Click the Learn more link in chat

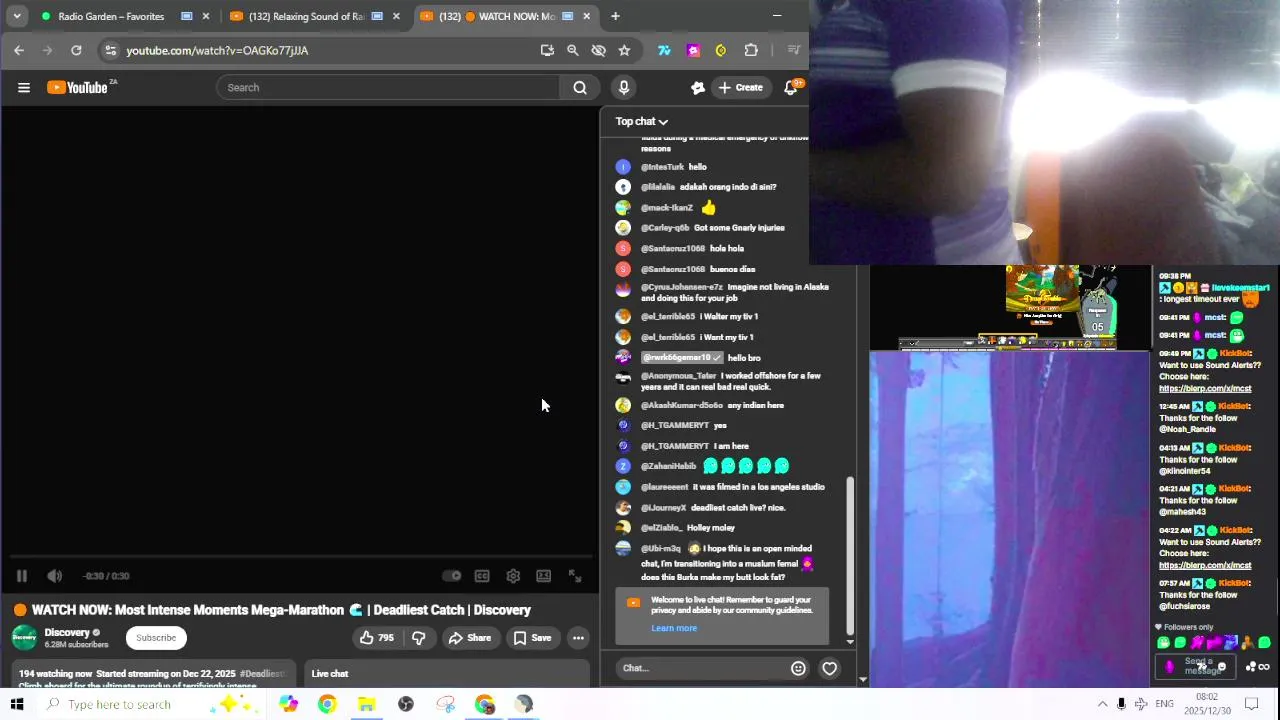pos(674,628)
